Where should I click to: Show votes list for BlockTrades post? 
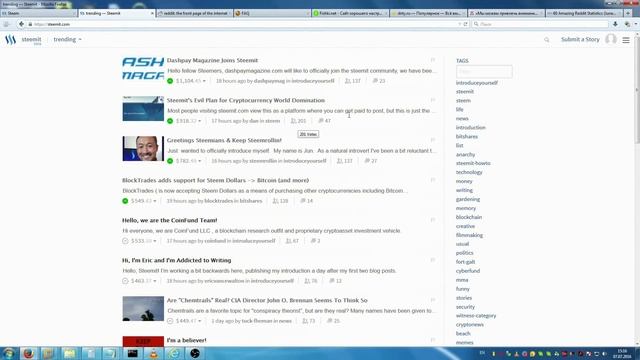point(280,201)
